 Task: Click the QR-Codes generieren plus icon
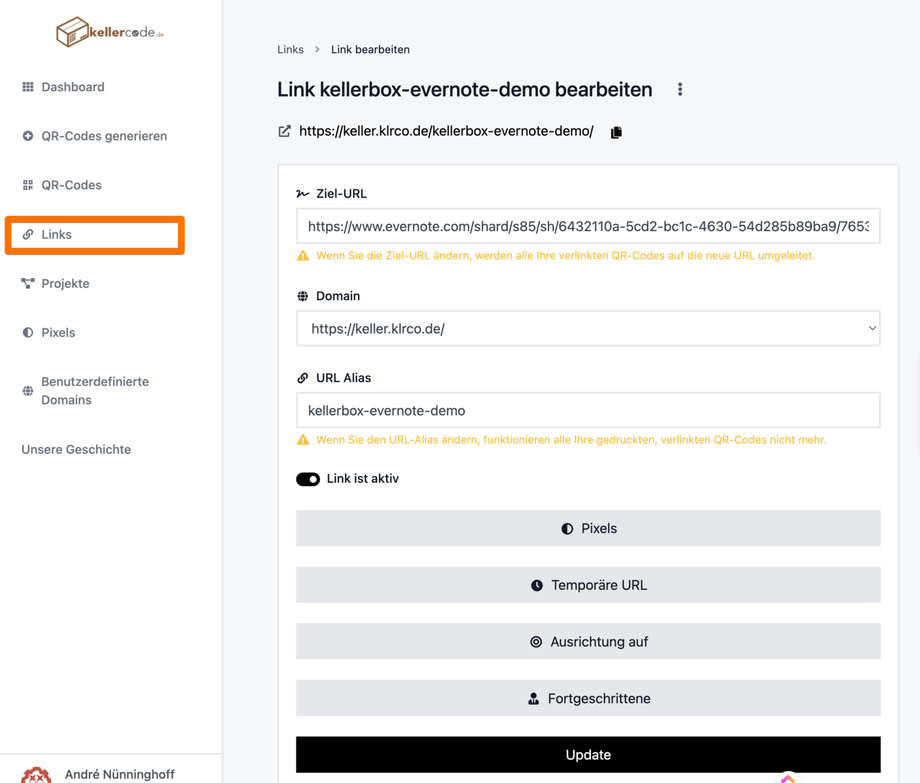point(28,136)
